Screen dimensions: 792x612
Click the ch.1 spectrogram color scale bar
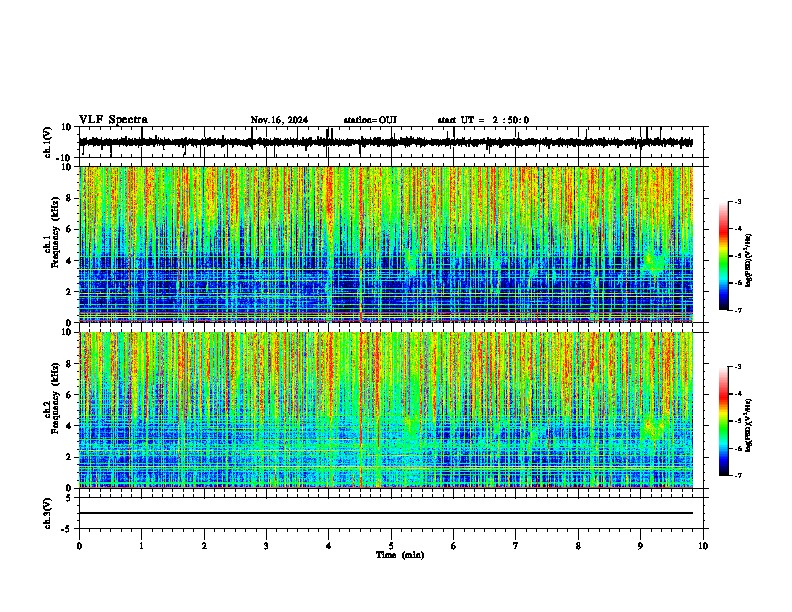[x=724, y=256]
